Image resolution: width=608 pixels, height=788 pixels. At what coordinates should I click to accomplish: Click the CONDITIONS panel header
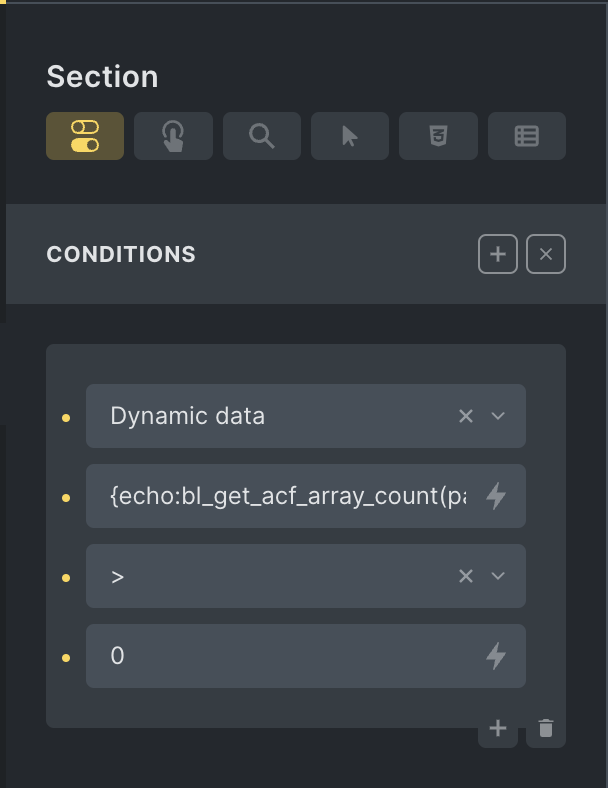click(306, 254)
